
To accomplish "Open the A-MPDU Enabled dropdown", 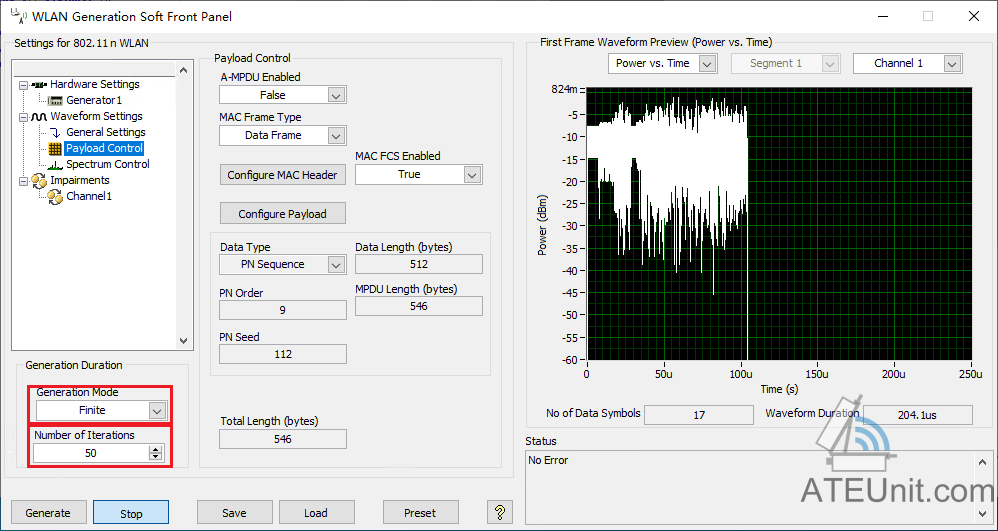I will click(337, 96).
